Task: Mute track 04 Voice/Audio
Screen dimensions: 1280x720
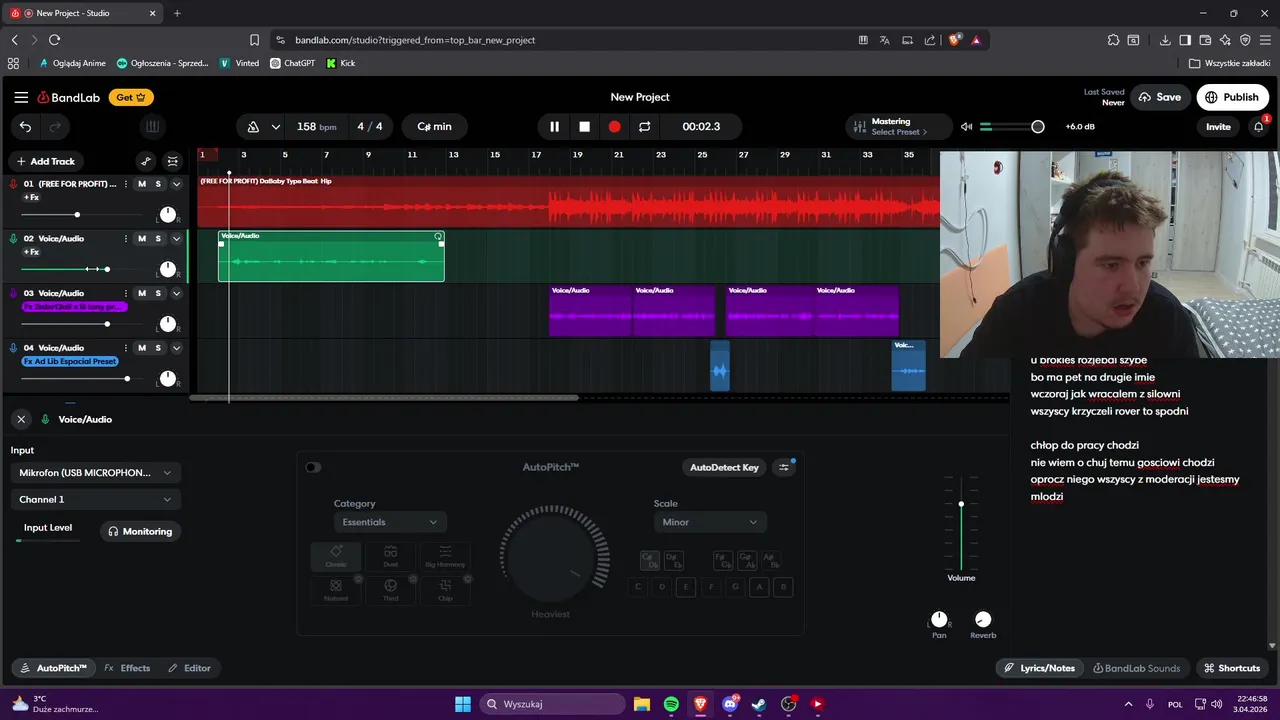Action: [x=142, y=348]
